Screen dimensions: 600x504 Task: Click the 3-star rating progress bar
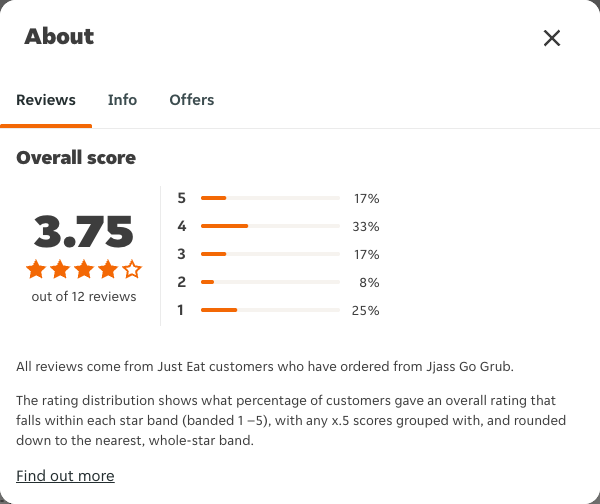coord(270,254)
